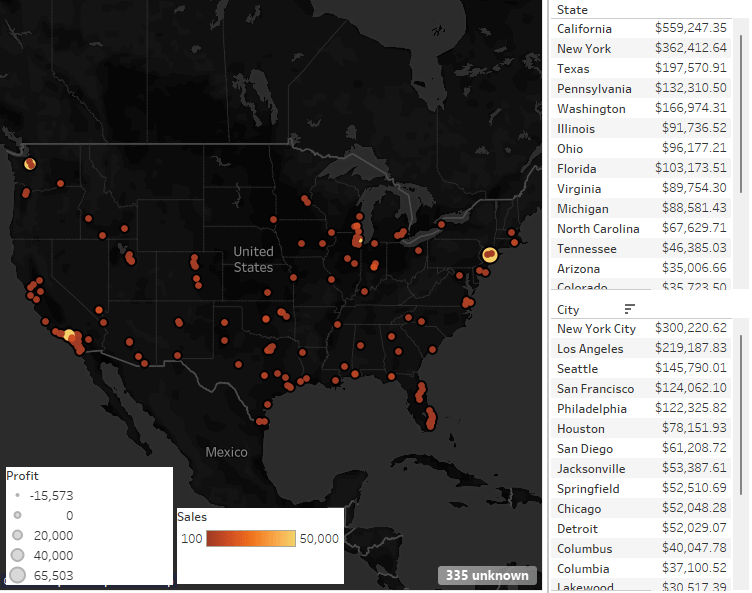Select the Chicago mark on the map
Image resolution: width=752 pixels, height=593 pixels.
coord(358,240)
